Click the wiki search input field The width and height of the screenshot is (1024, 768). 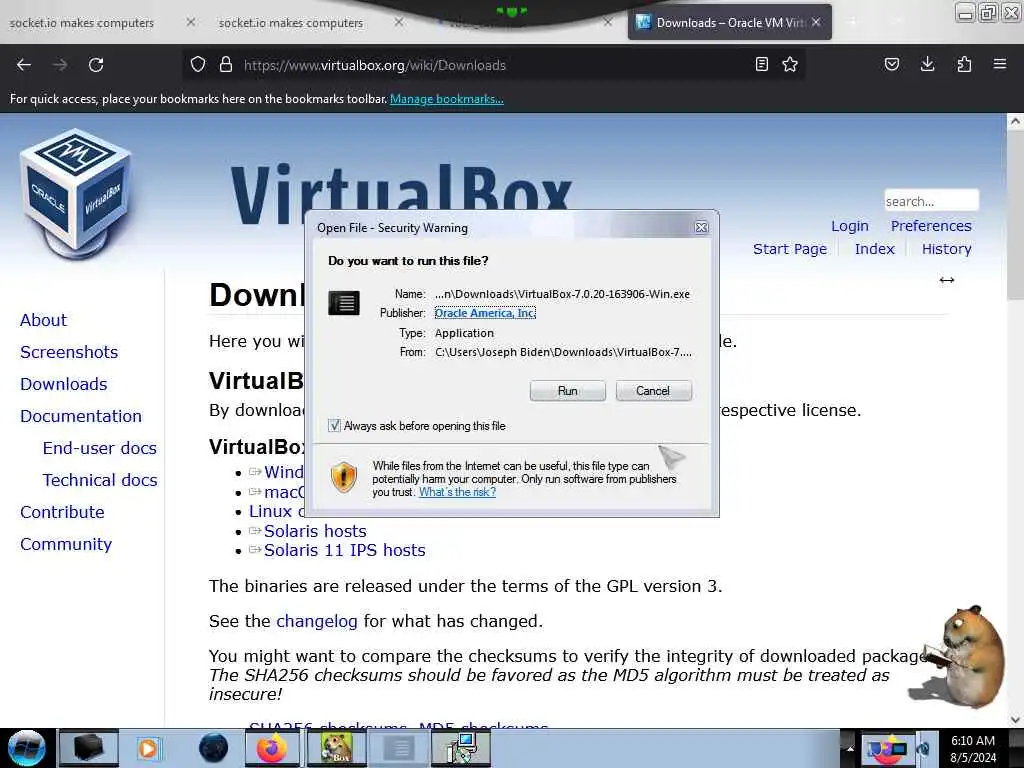(931, 200)
